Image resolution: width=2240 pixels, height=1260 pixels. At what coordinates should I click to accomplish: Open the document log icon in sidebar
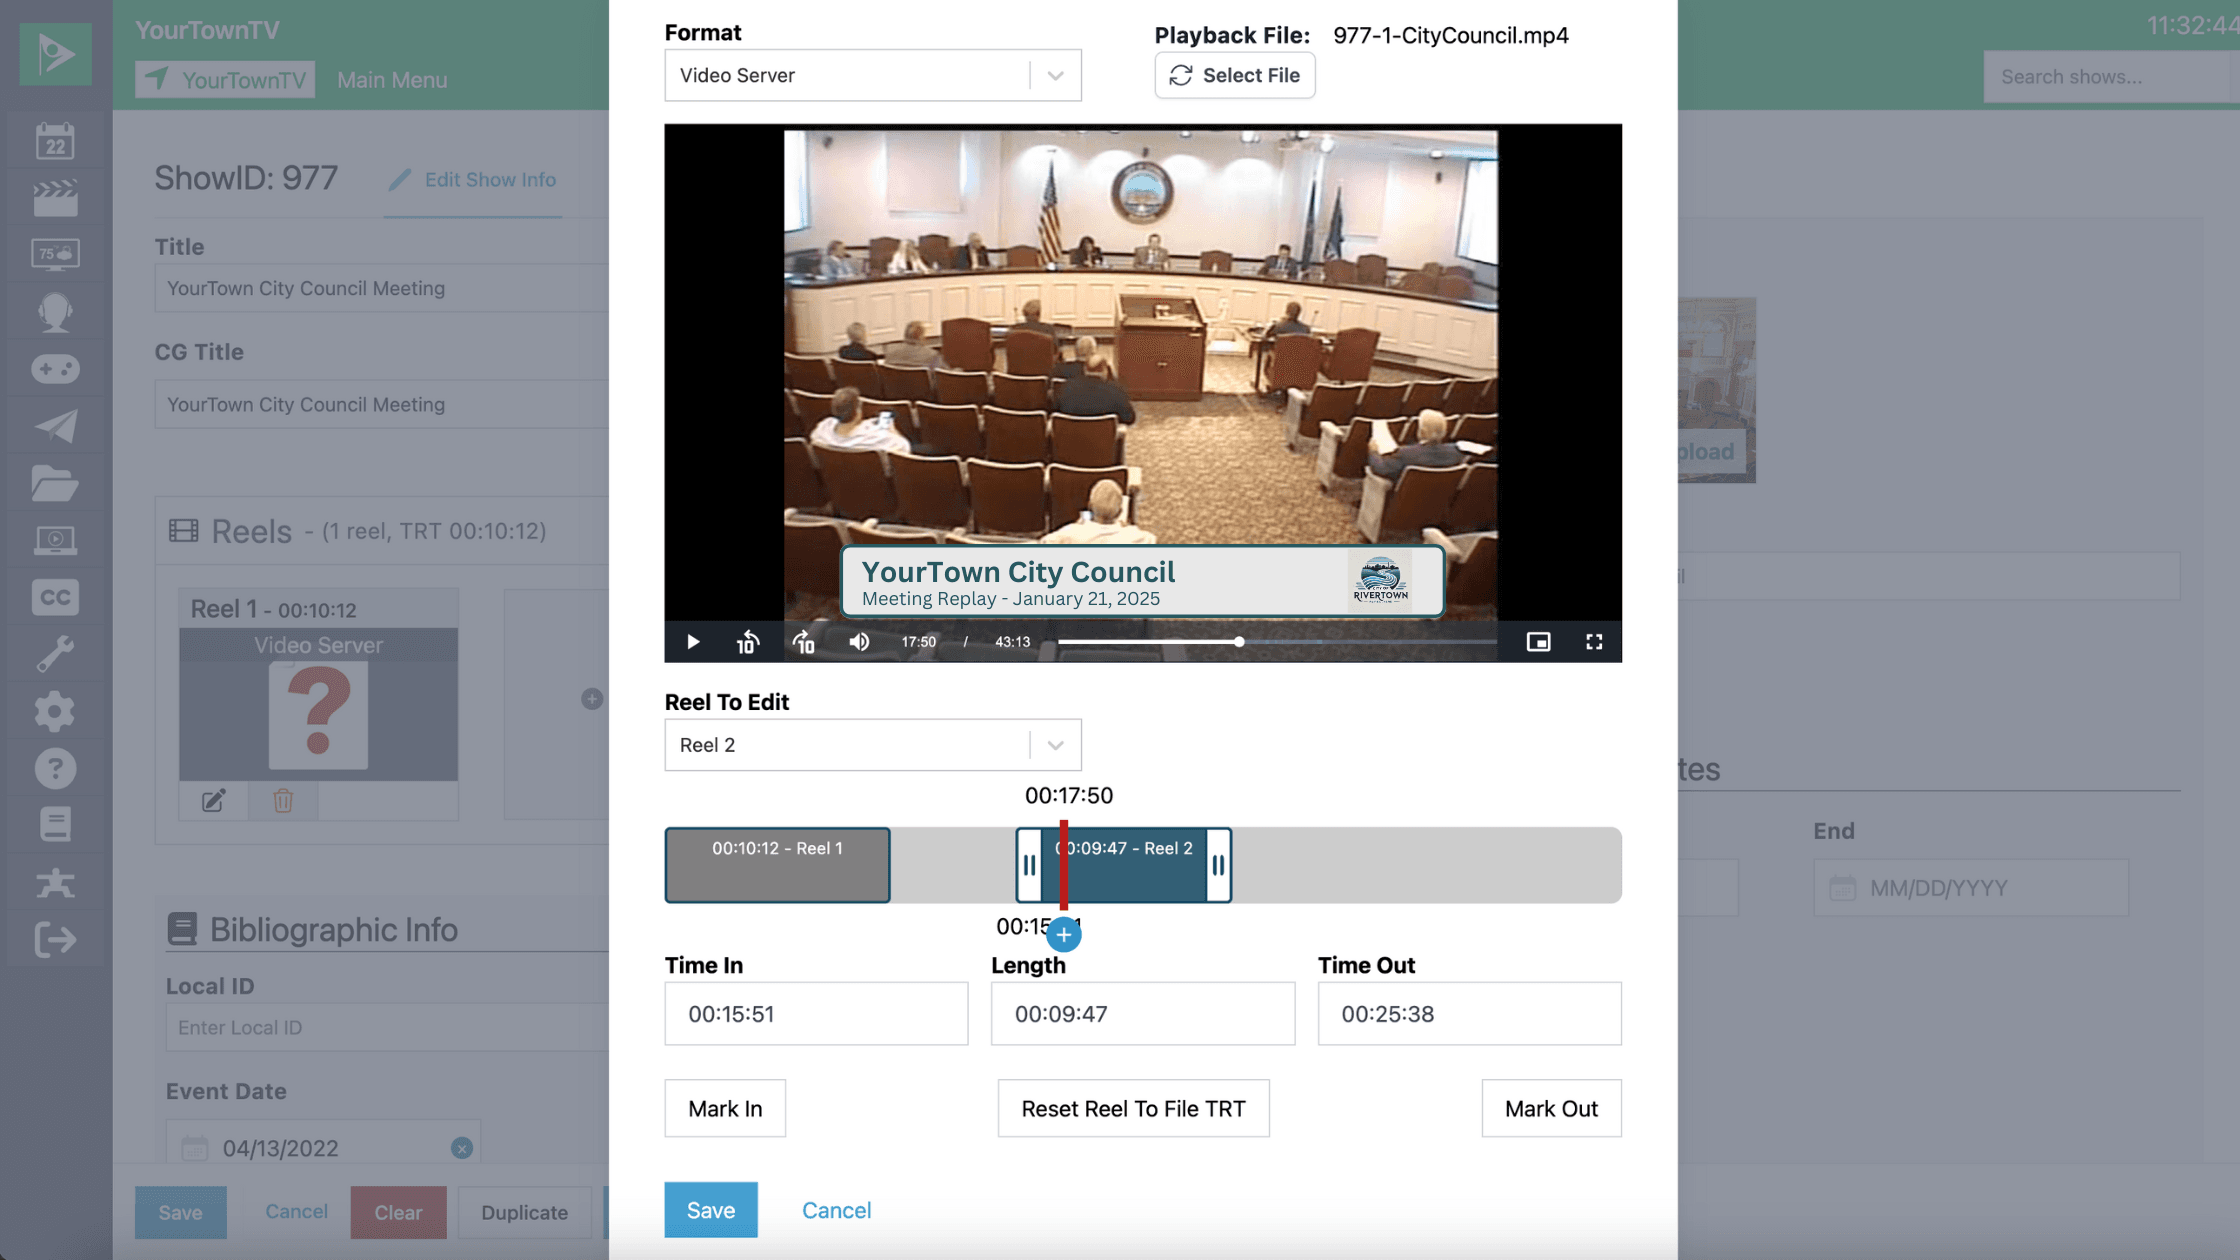[55, 825]
